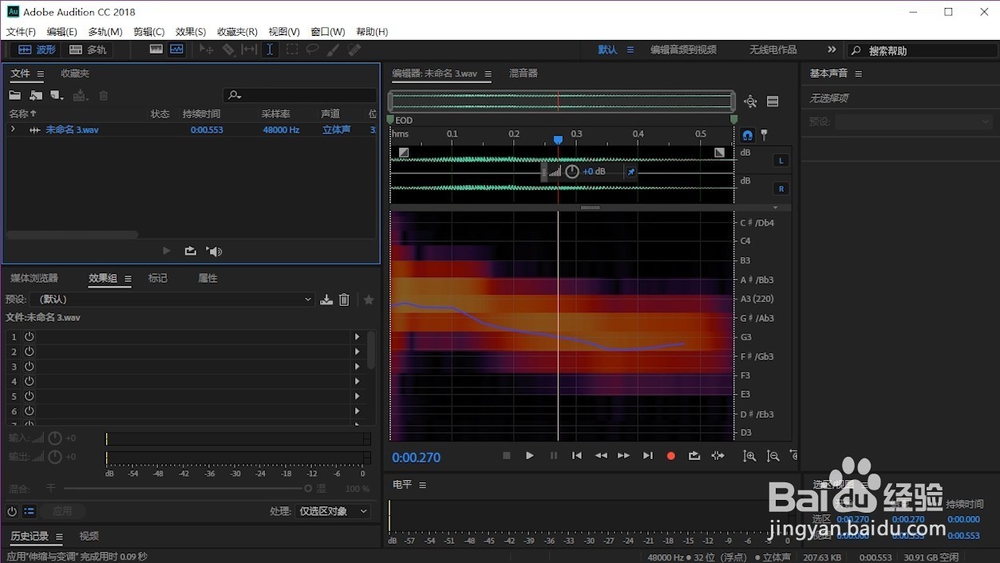This screenshot has width=1000, height=563.
Task: Click the trash icon in Files panel
Action: [x=103, y=95]
